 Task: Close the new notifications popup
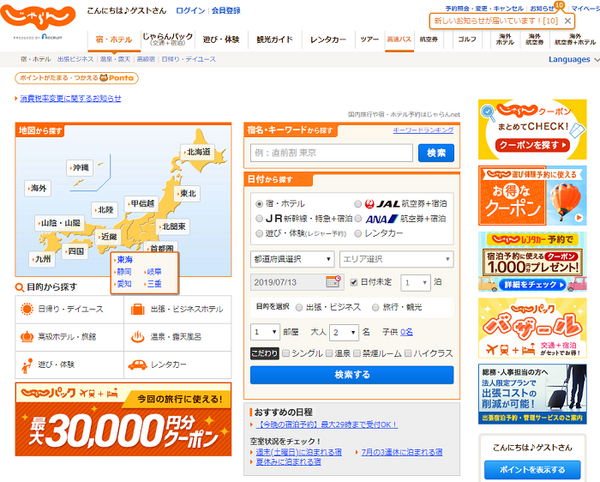click(568, 21)
